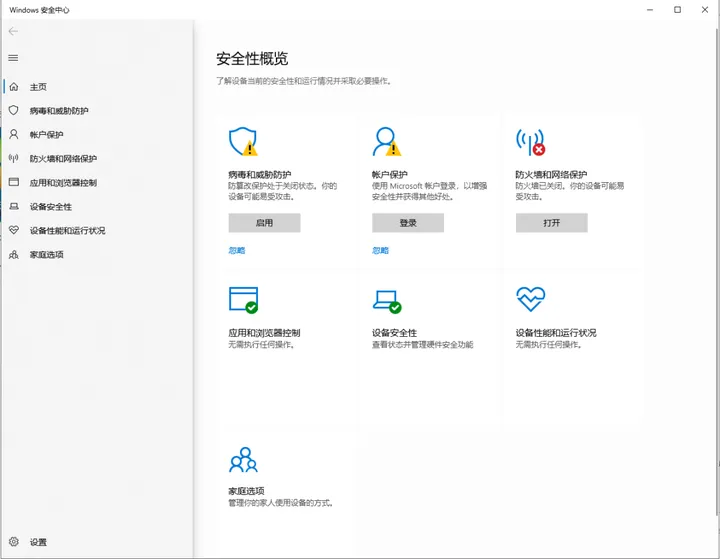Collapse the hamburger navigation menu
This screenshot has width=720, height=559.
pos(13,58)
